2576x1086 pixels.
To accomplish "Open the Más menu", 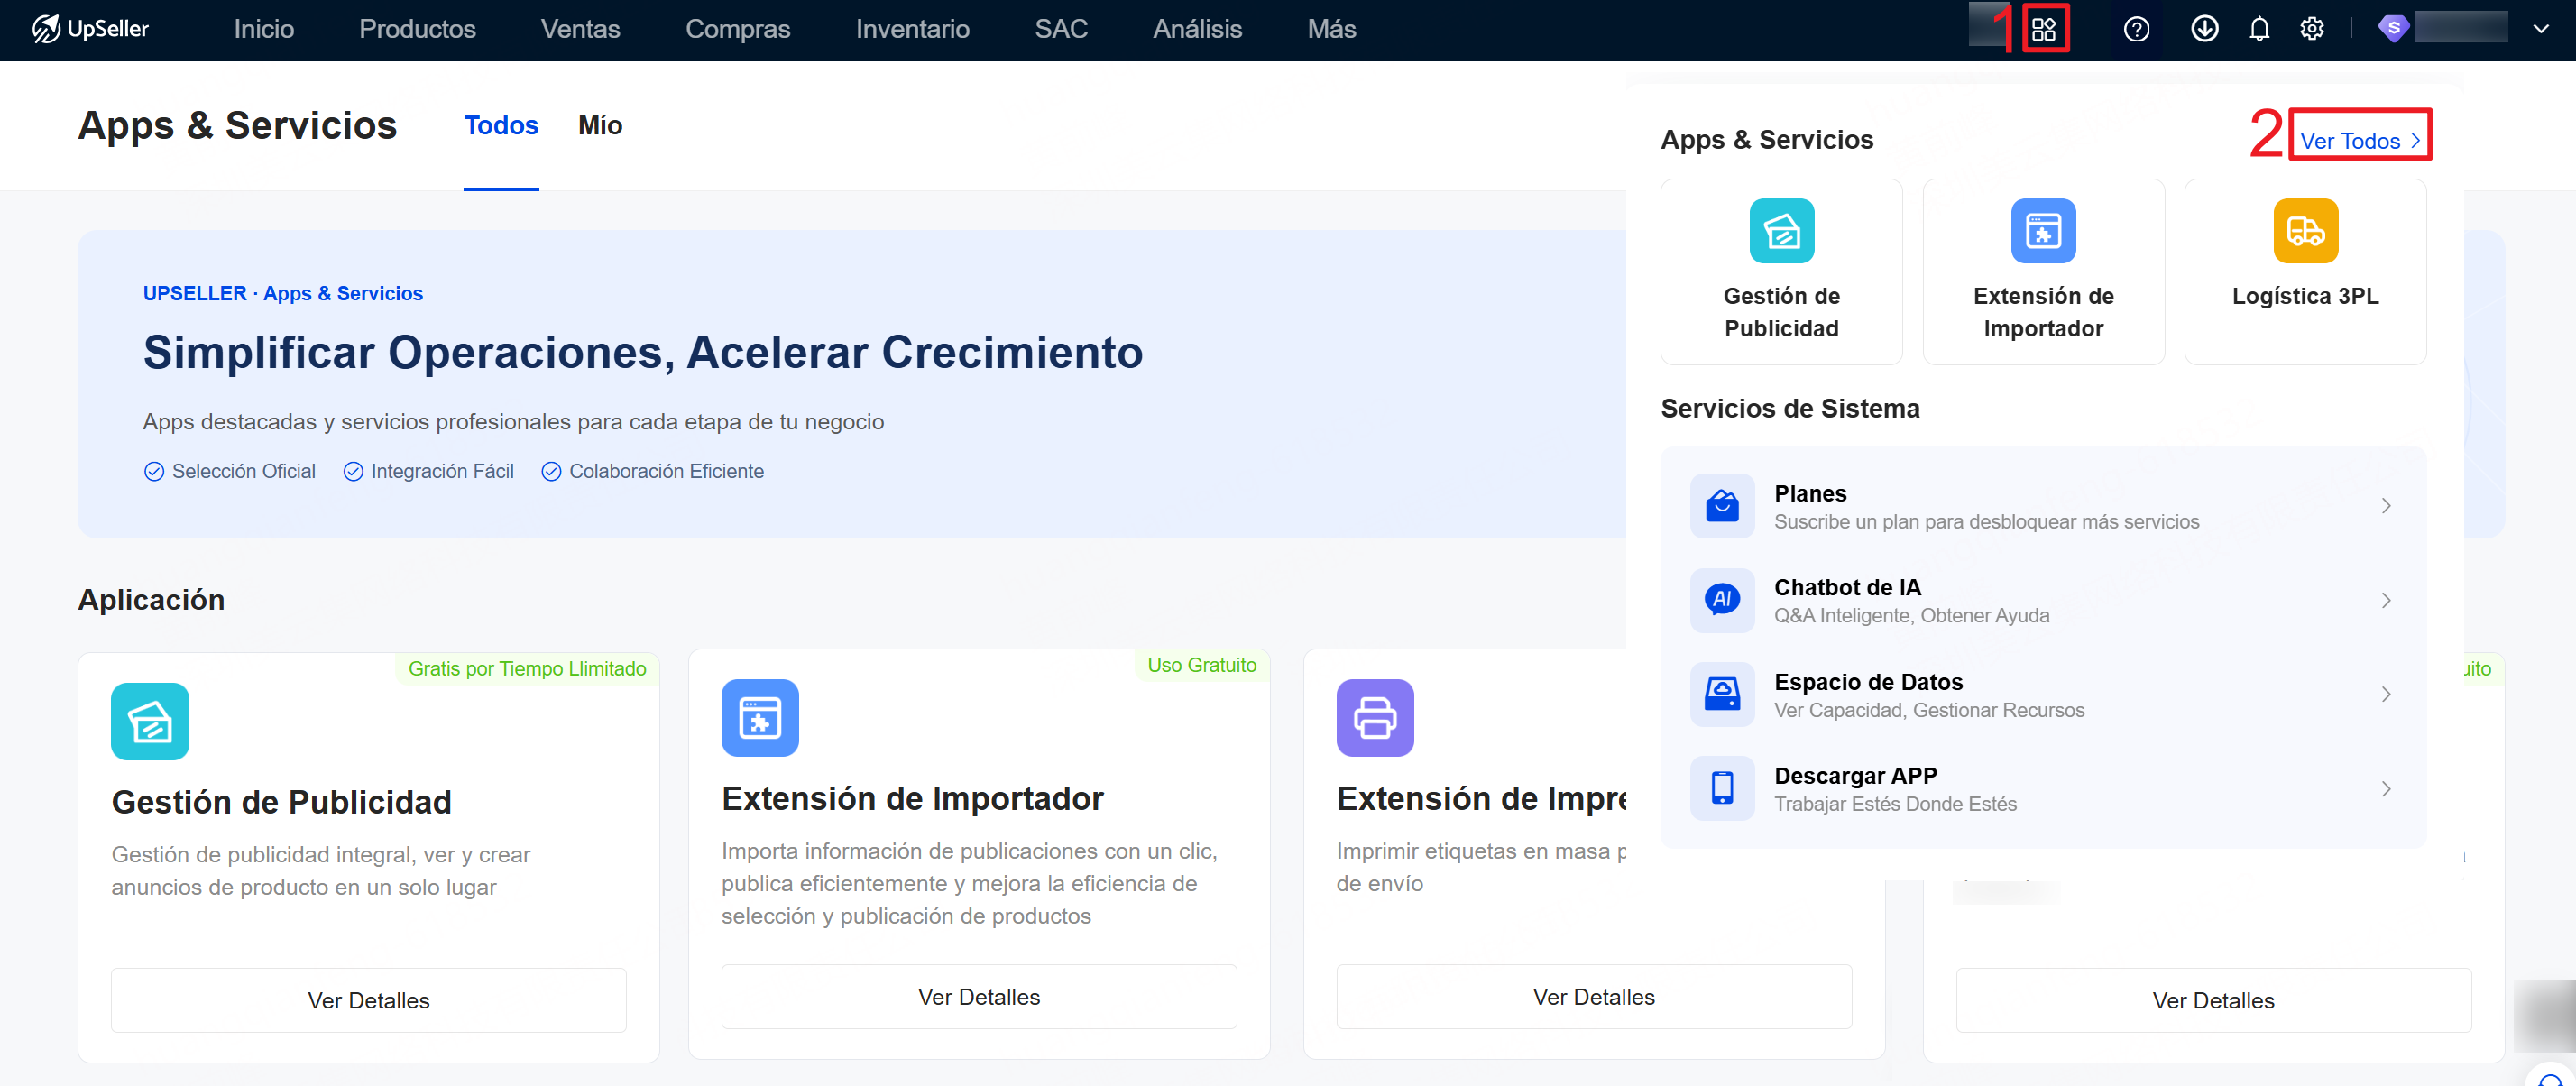I will 1332,29.
